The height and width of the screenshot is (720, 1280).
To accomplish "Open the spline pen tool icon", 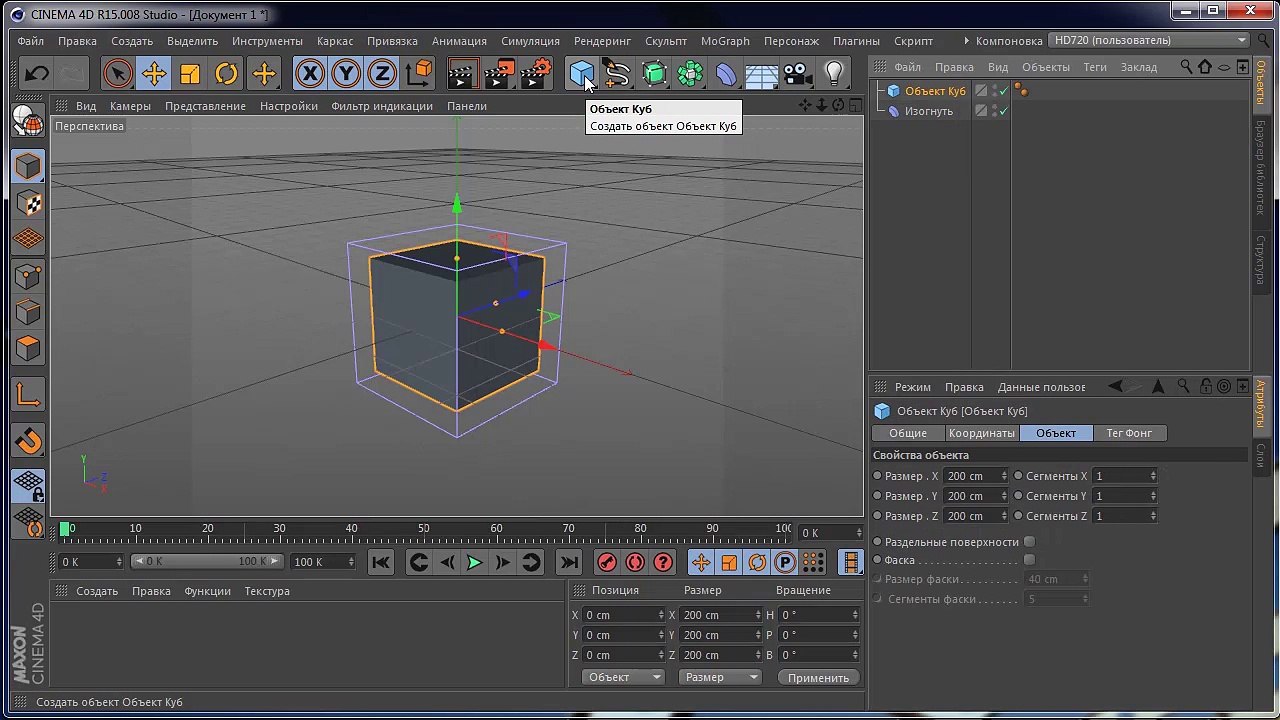I will point(617,73).
